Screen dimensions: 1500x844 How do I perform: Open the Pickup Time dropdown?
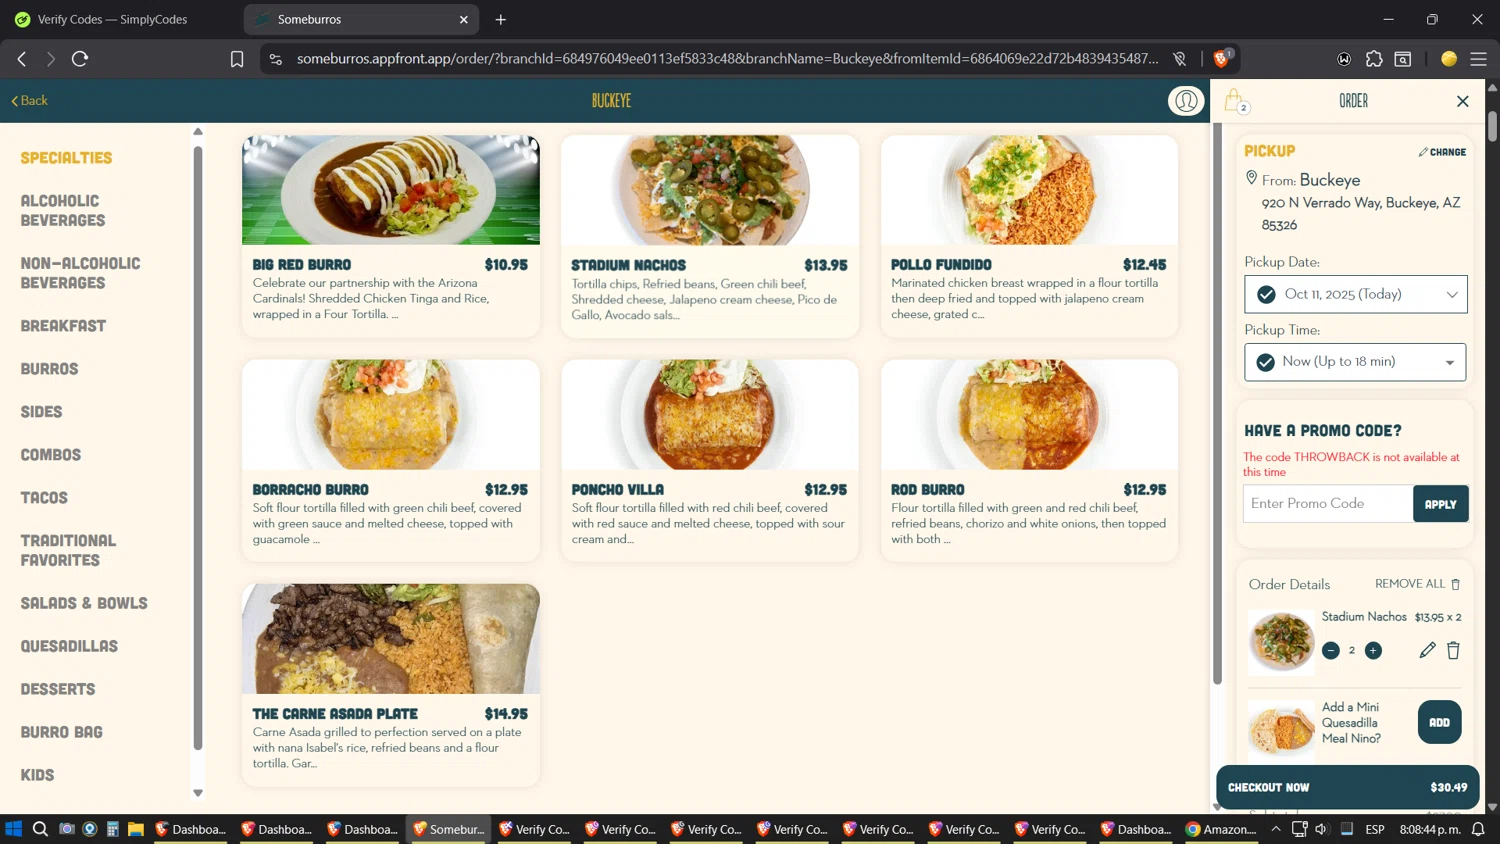1356,362
